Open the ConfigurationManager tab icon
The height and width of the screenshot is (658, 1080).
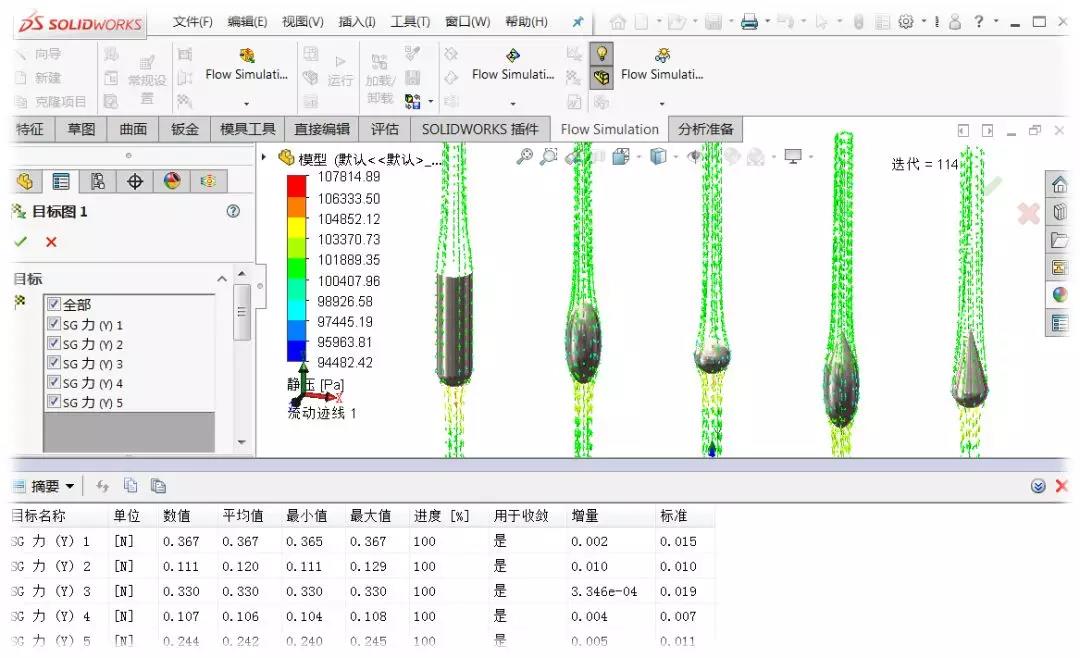pyautogui.click(x=98, y=181)
